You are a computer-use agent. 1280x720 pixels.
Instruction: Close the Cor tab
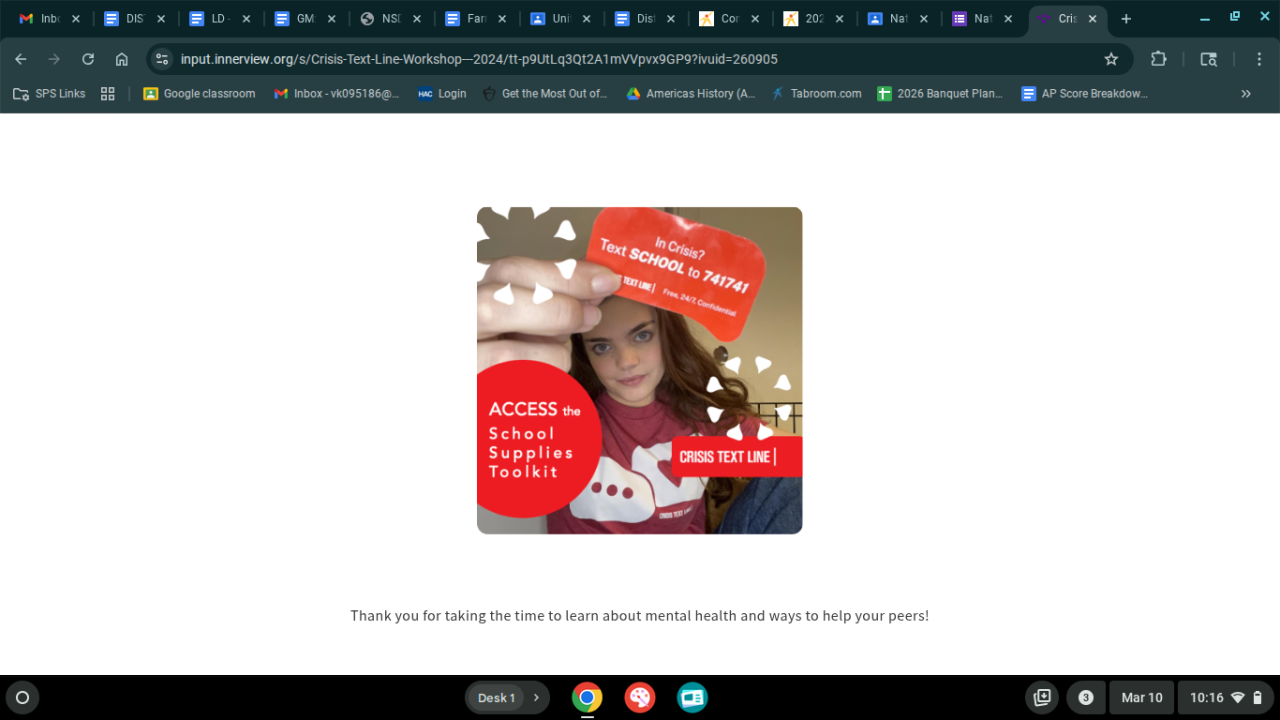[755, 19]
